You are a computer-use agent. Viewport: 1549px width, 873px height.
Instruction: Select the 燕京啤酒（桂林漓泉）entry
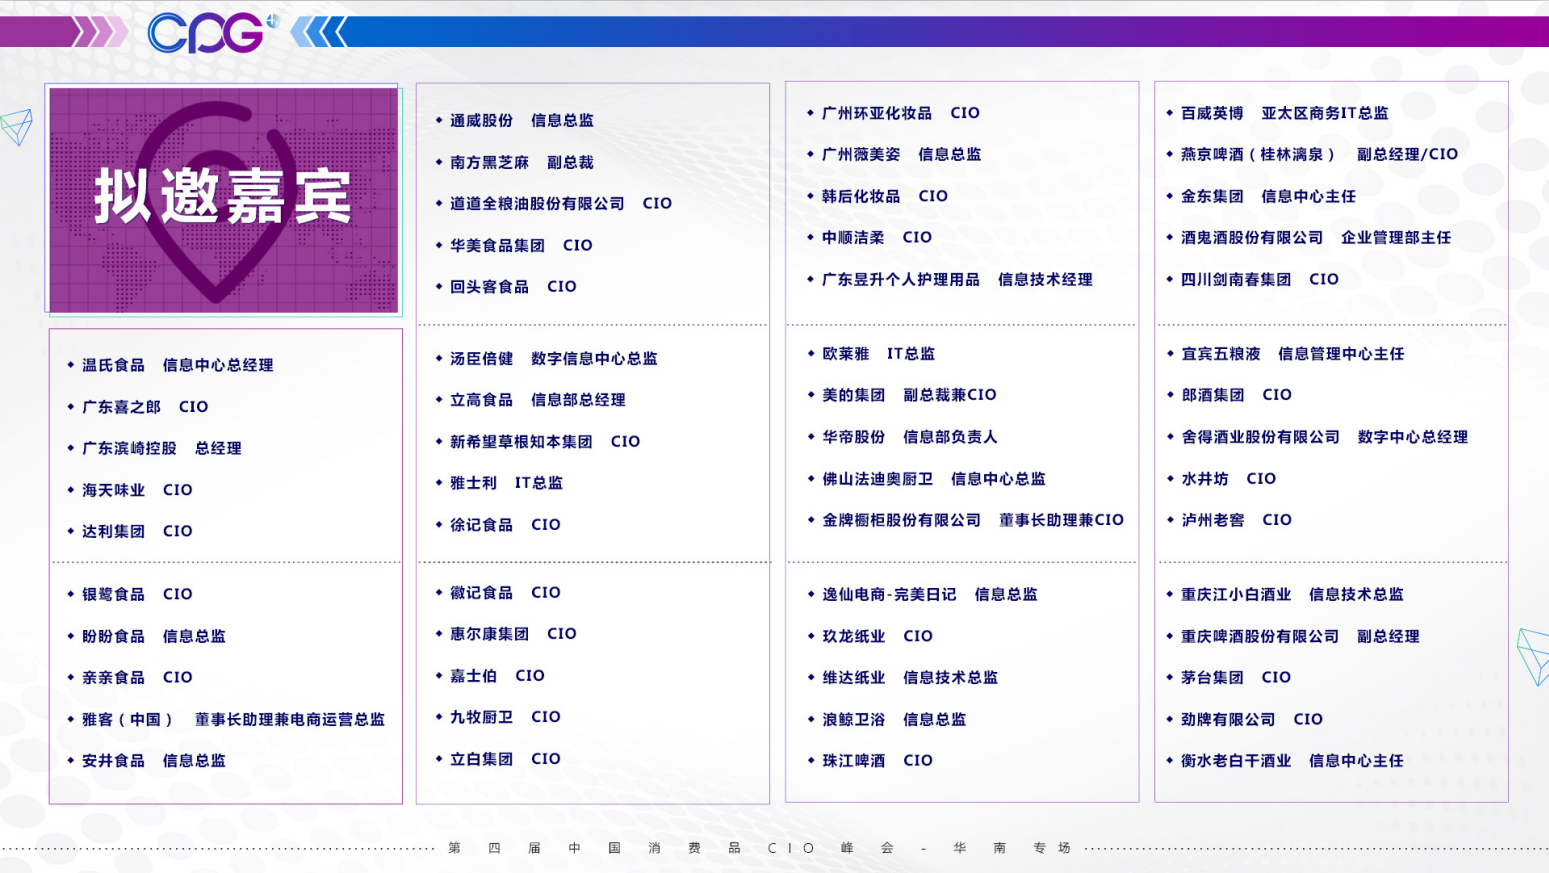tap(1320, 154)
